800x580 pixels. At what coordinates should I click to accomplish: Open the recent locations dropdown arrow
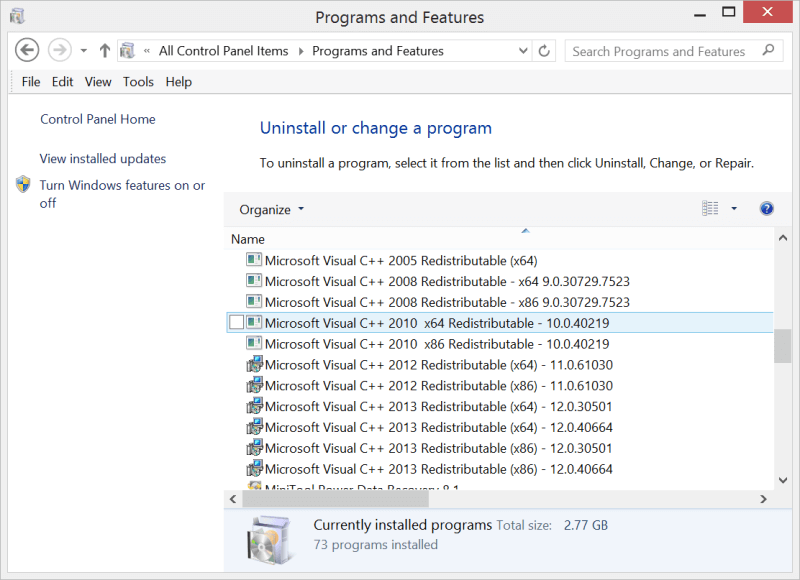[84, 51]
